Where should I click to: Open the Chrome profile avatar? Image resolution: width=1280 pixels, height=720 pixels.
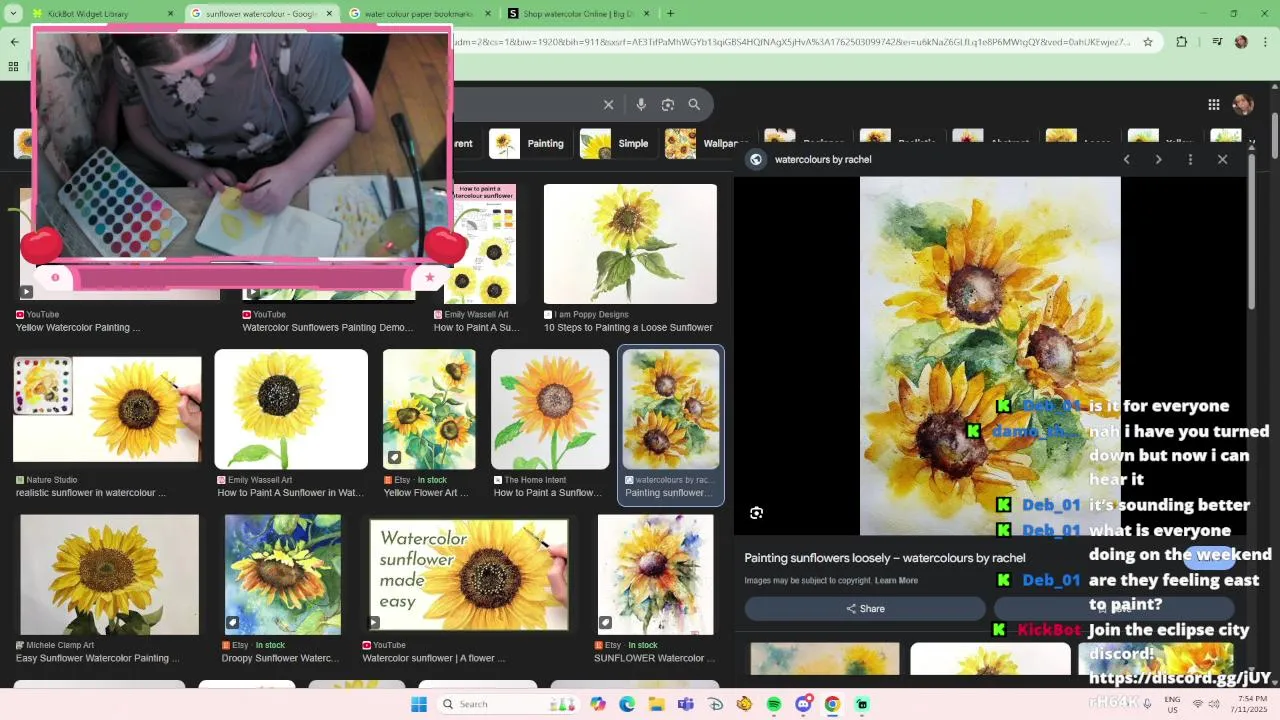click(x=1241, y=42)
